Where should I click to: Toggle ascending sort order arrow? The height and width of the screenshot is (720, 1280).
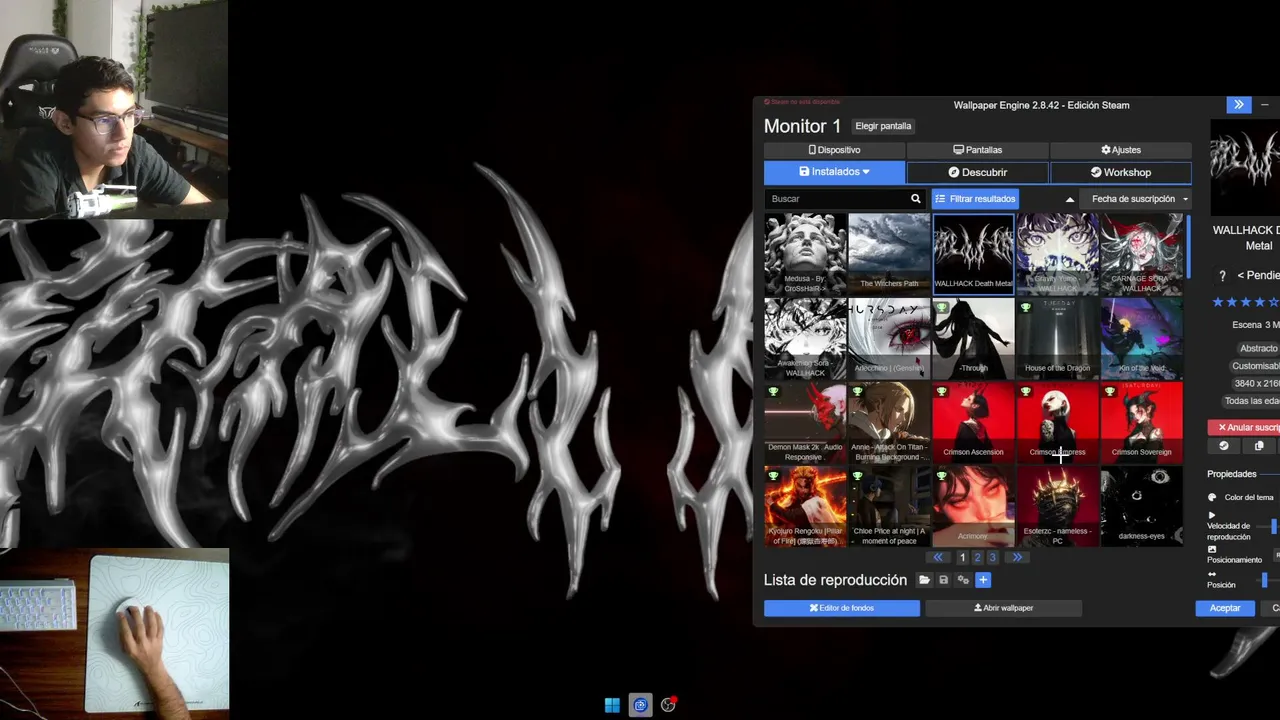(1070, 199)
